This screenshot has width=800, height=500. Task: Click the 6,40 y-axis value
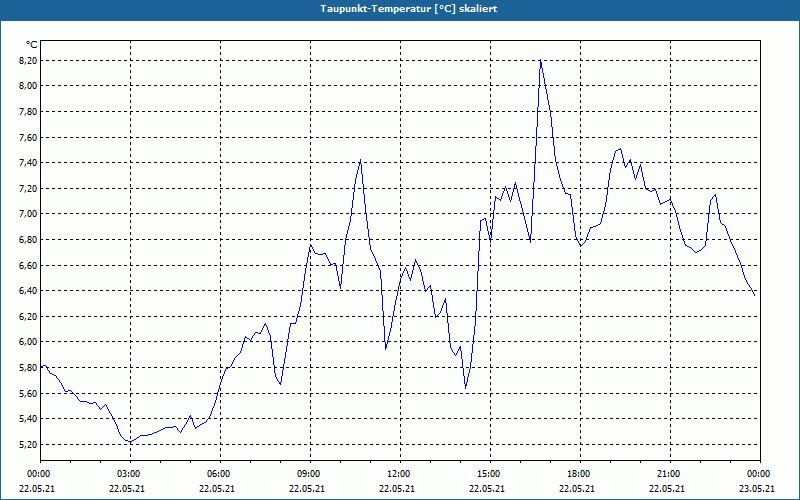tap(29, 291)
